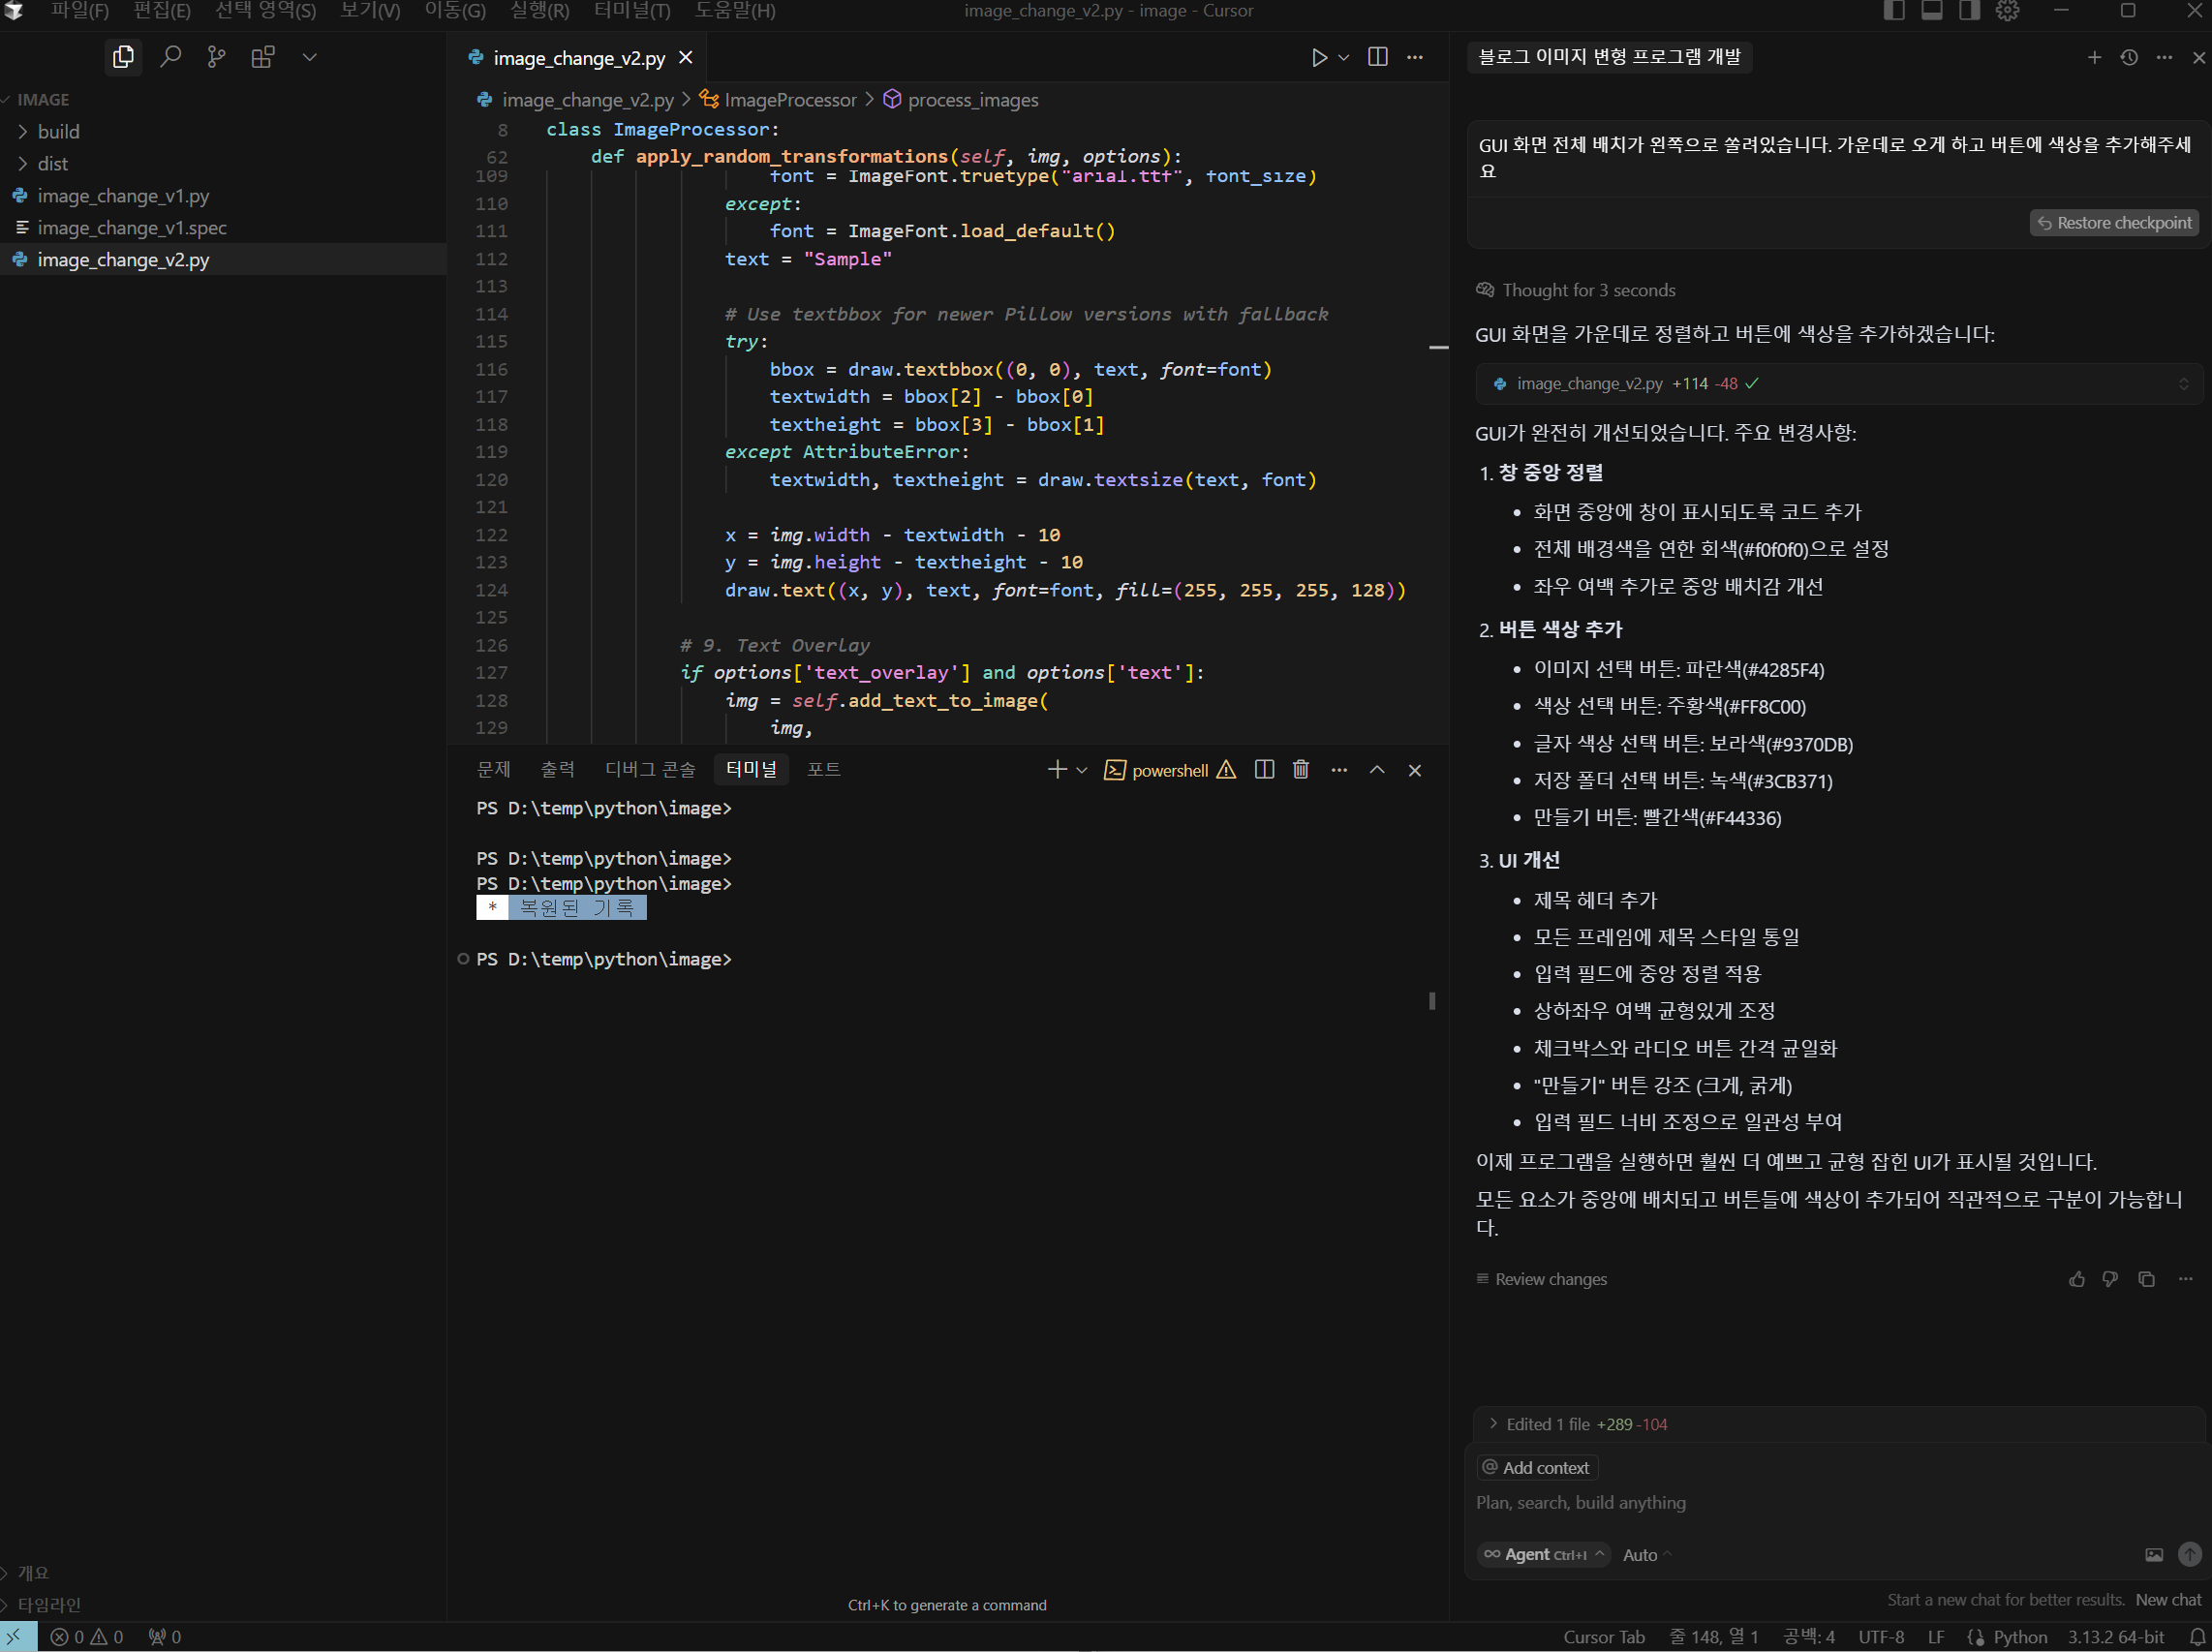Screen dimensions: 2212x1652
Task: Attach image in chat input
Action: coord(2154,1554)
